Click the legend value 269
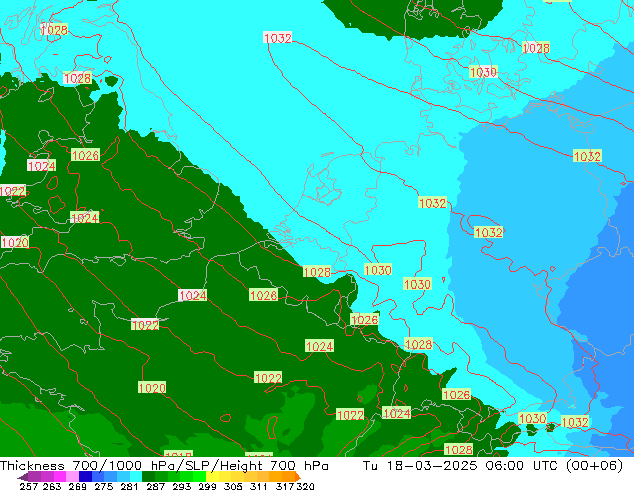Screen dimensions: 634x490 pyautogui.click(x=77, y=486)
